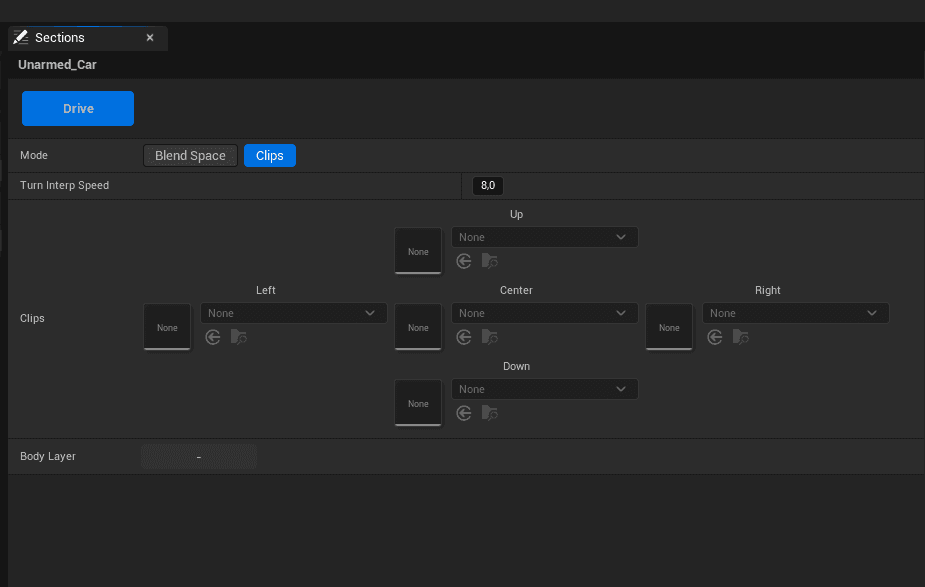925x587 pixels.
Task: Switch Mode to Clips
Action: pyautogui.click(x=270, y=156)
